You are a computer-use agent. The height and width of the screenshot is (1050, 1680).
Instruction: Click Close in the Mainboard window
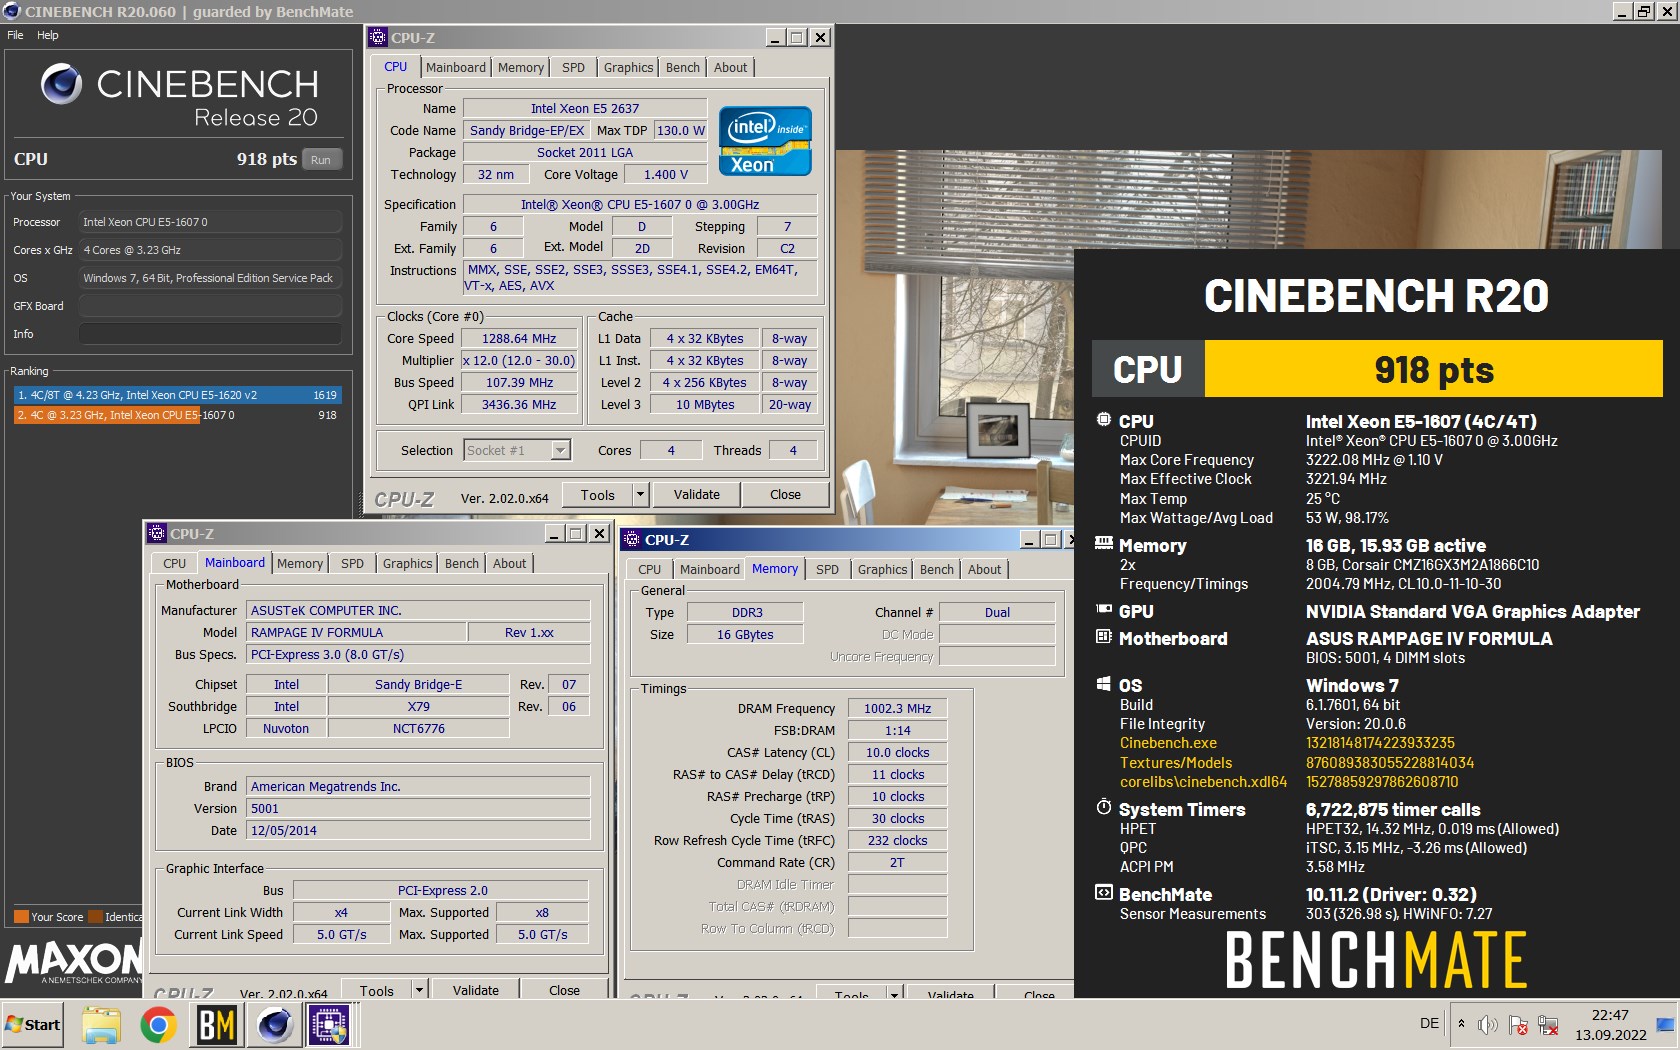click(x=564, y=990)
